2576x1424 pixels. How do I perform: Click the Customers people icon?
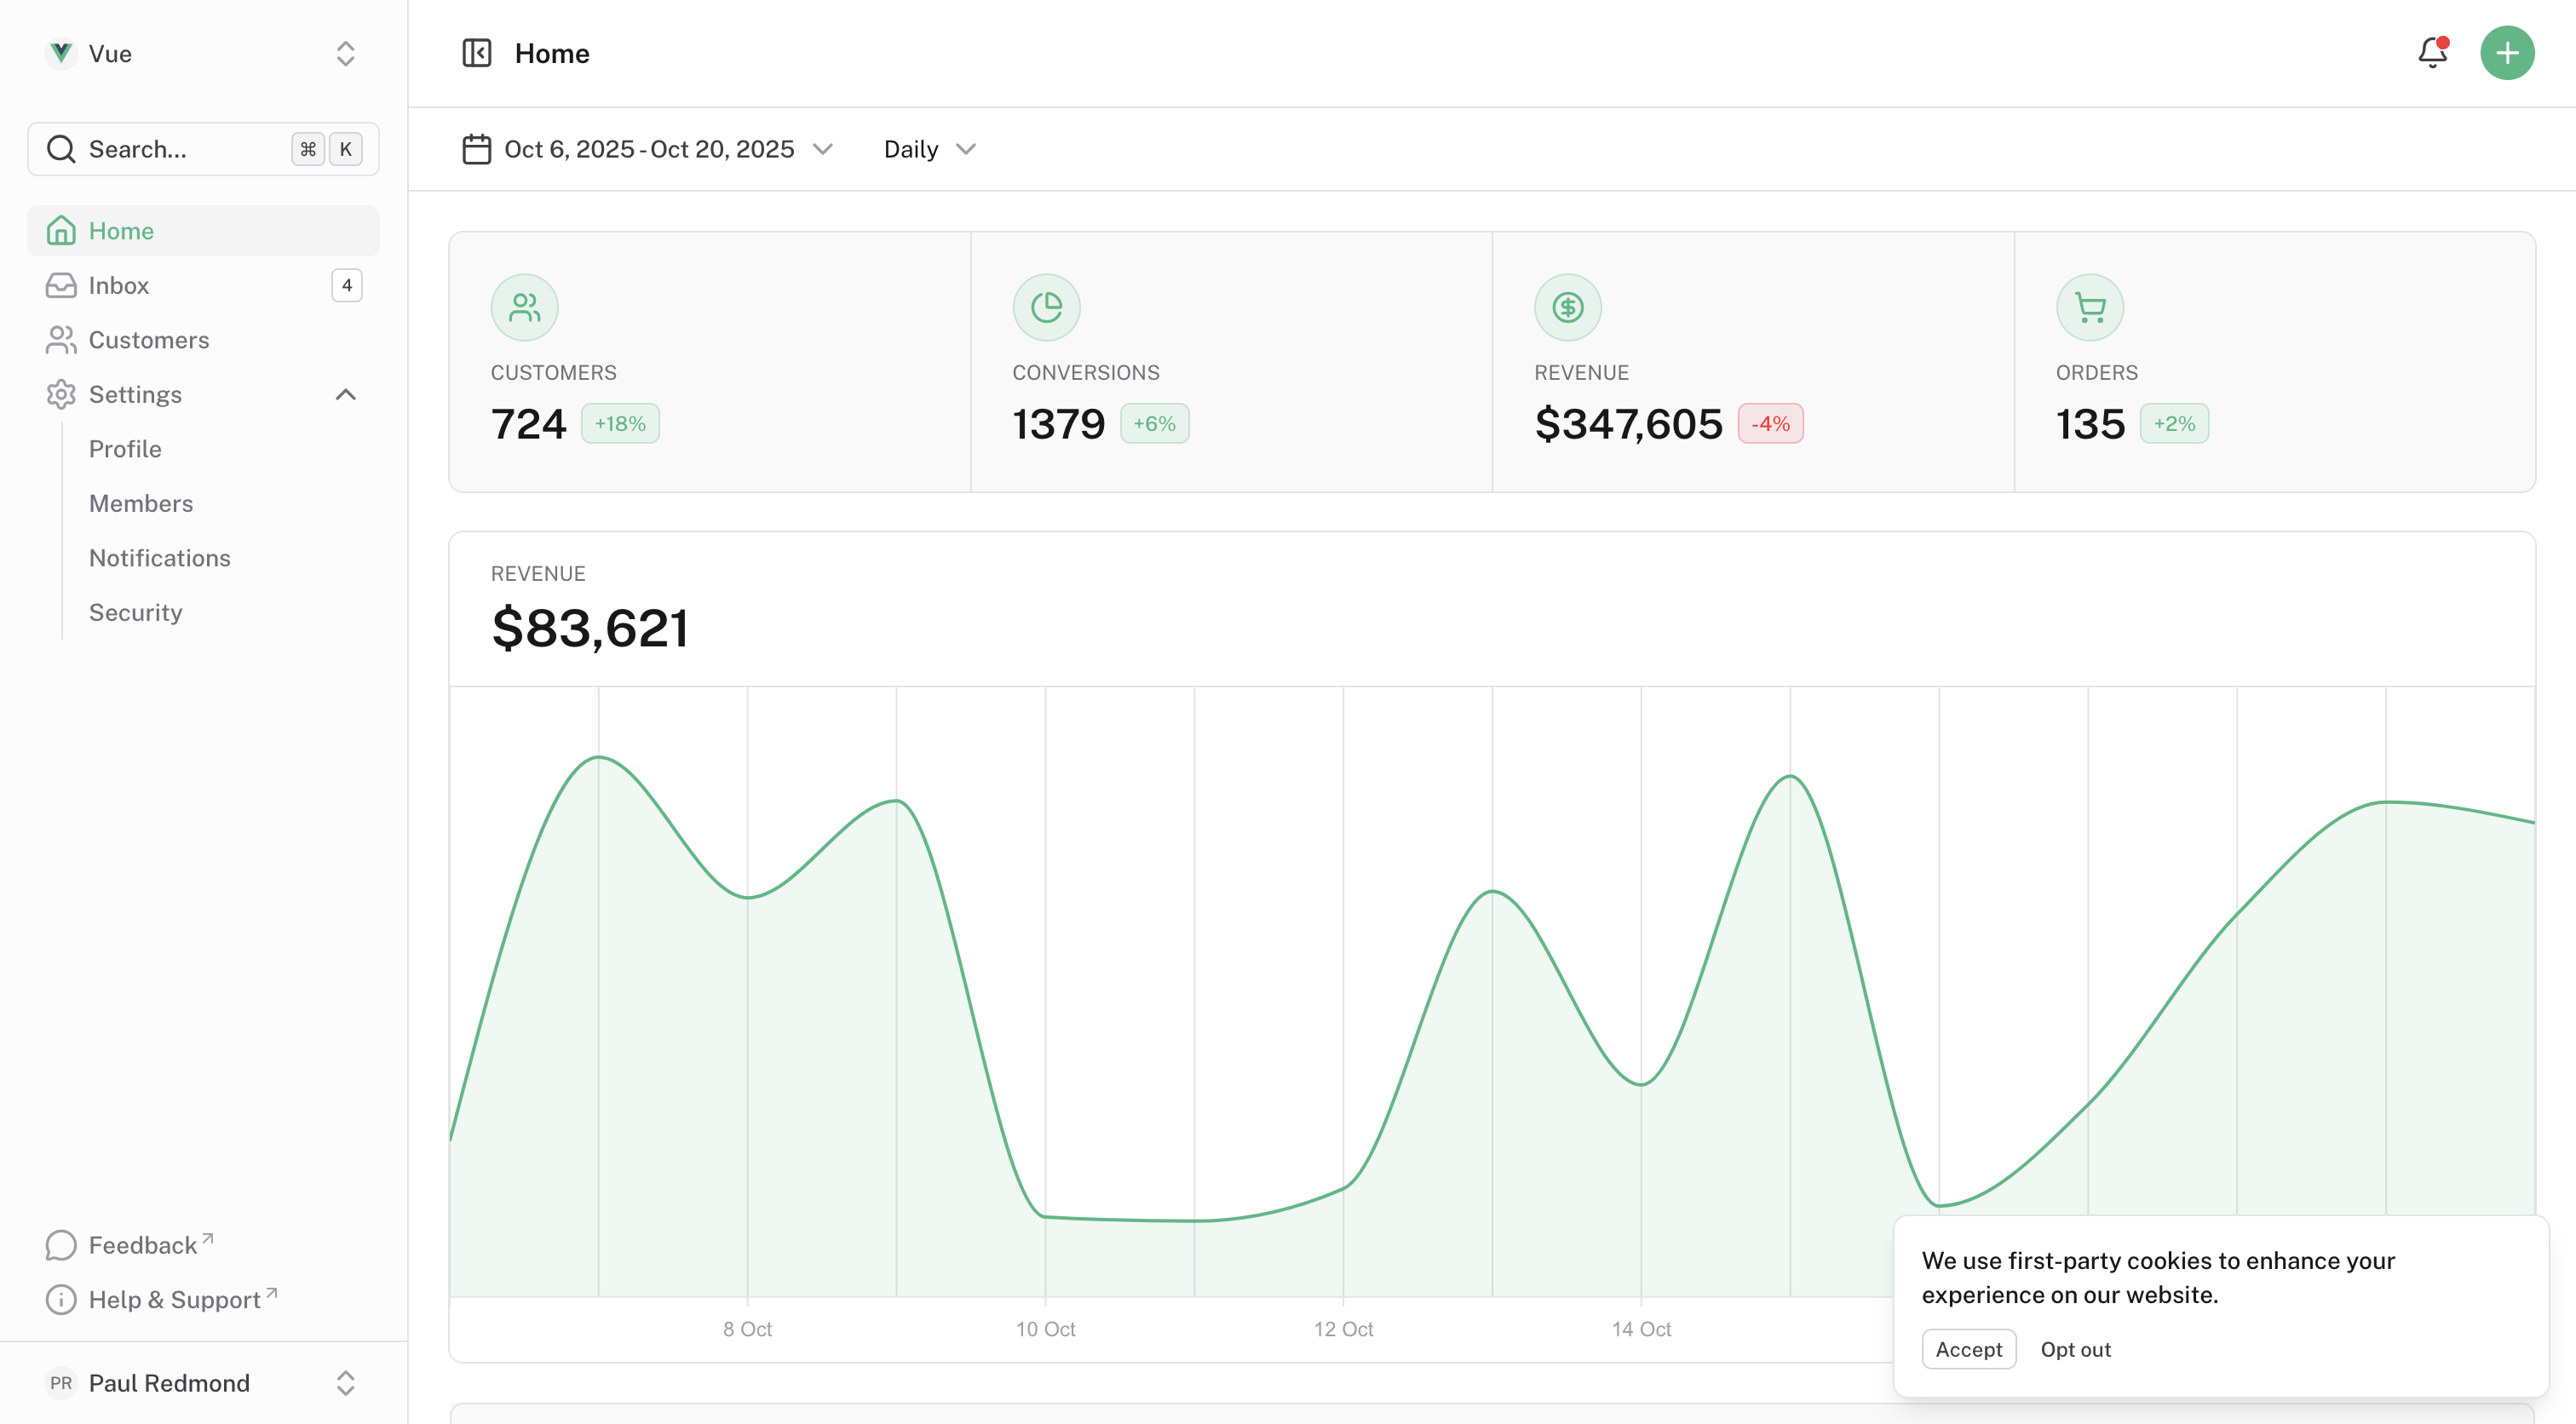tap(61, 340)
